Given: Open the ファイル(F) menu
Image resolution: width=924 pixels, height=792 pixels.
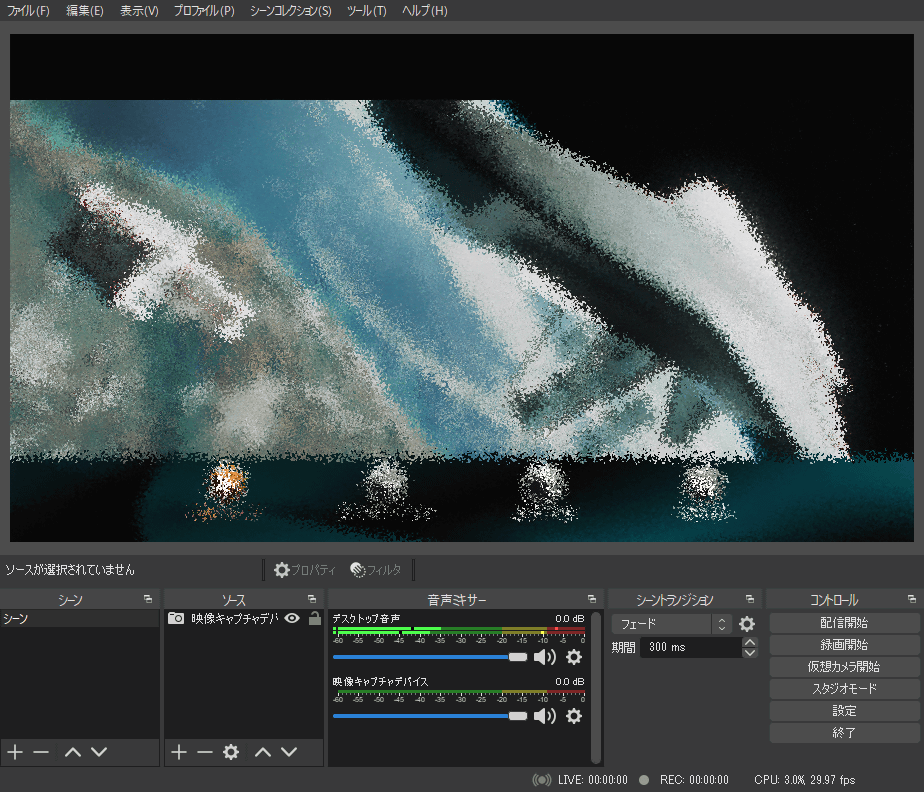Looking at the screenshot, I should [28, 11].
